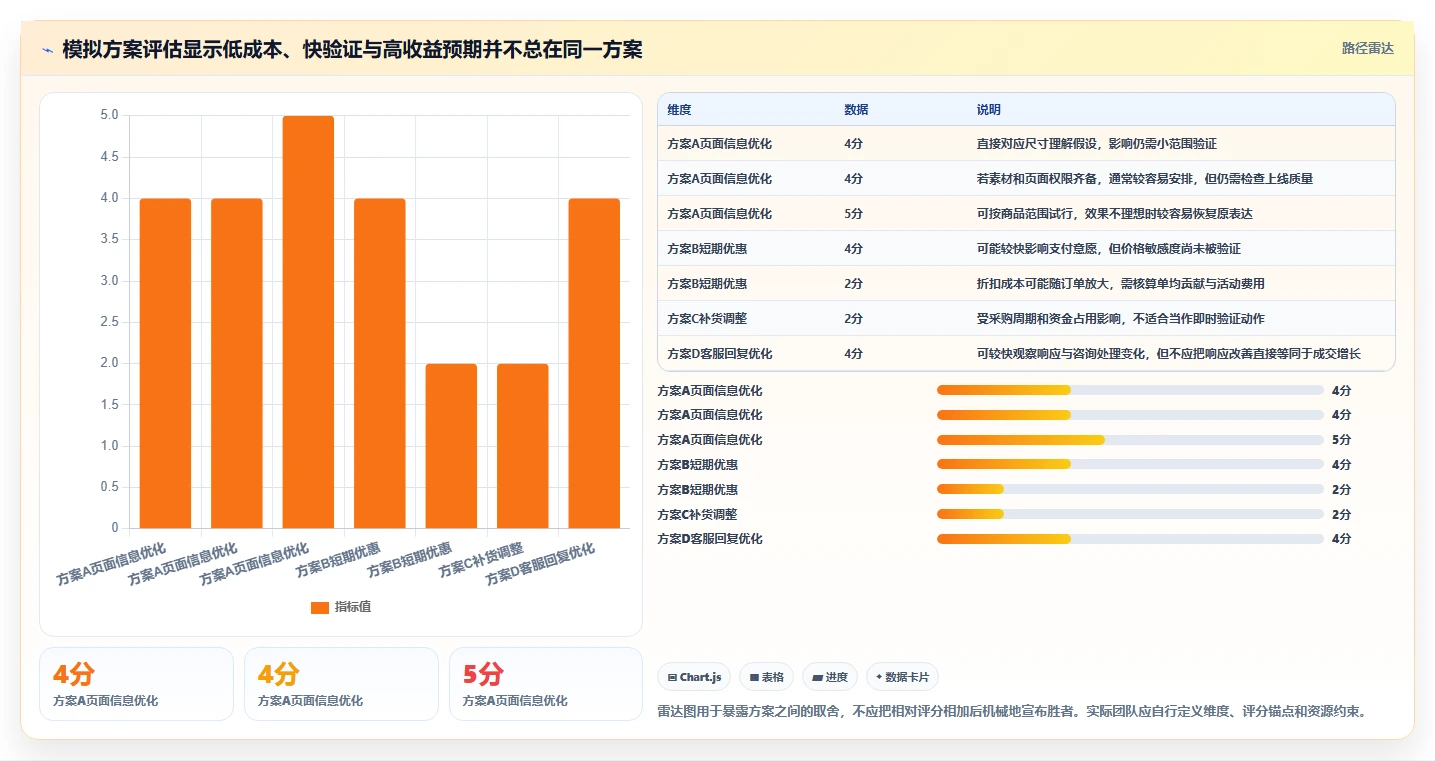Click the 方案A页面信息优化 5分 progress bar
This screenshot has width=1435, height=761.
pos(1130,440)
